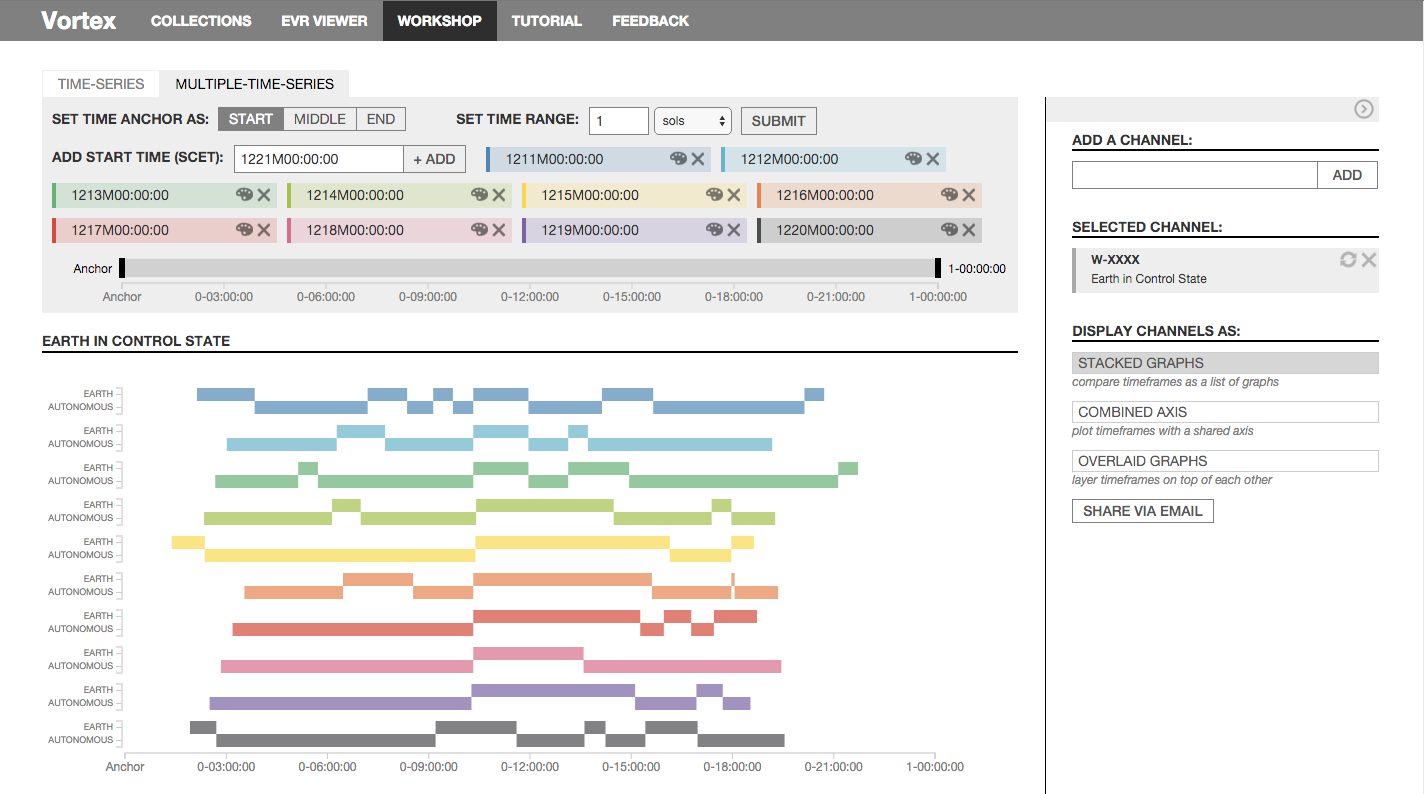Open color palette for 1219M00:00:00
This screenshot has width=1424, height=794.
714,230
